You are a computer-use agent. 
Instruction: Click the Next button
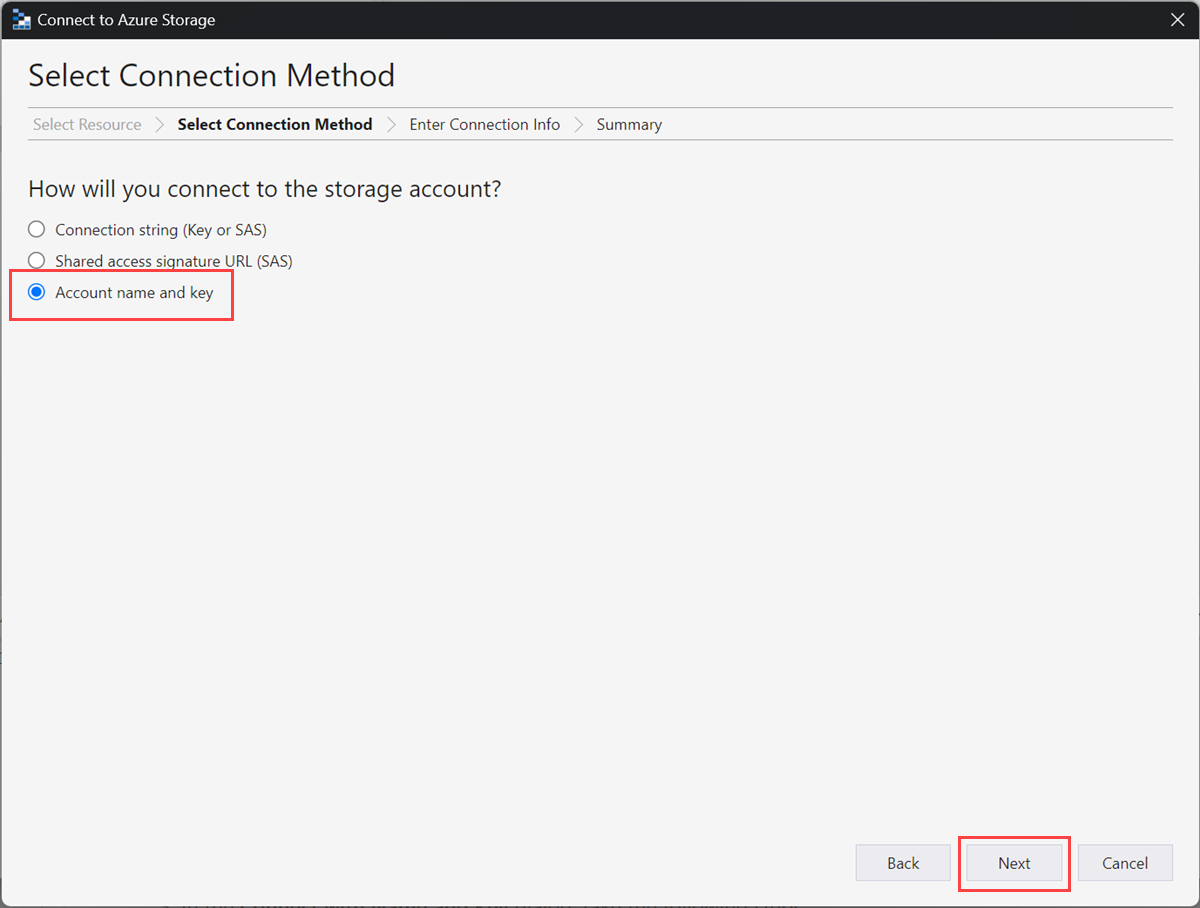click(x=1014, y=863)
